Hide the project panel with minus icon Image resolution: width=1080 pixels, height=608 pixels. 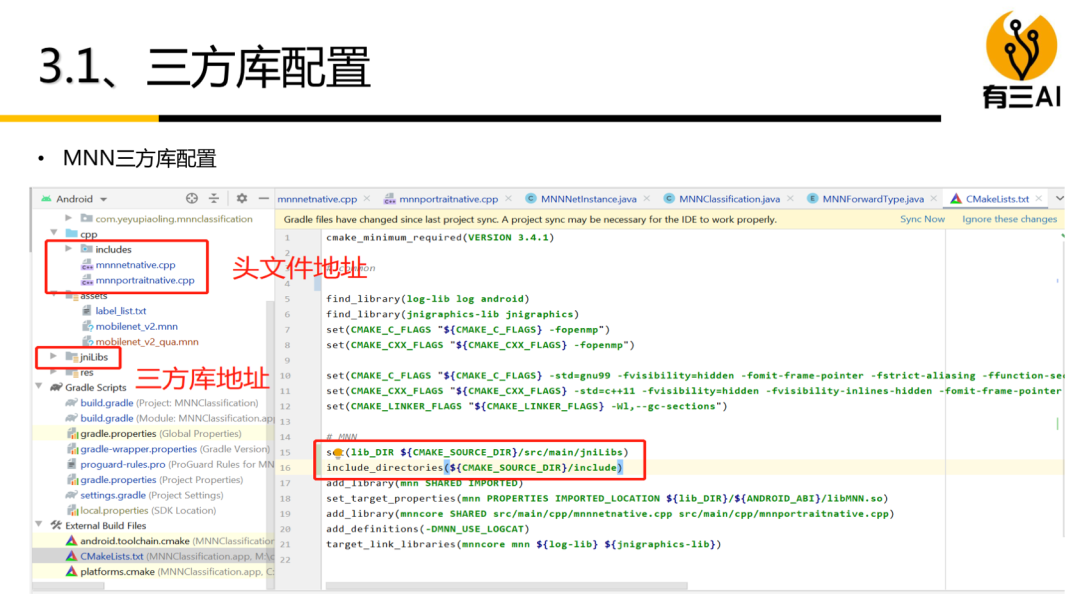tap(264, 198)
